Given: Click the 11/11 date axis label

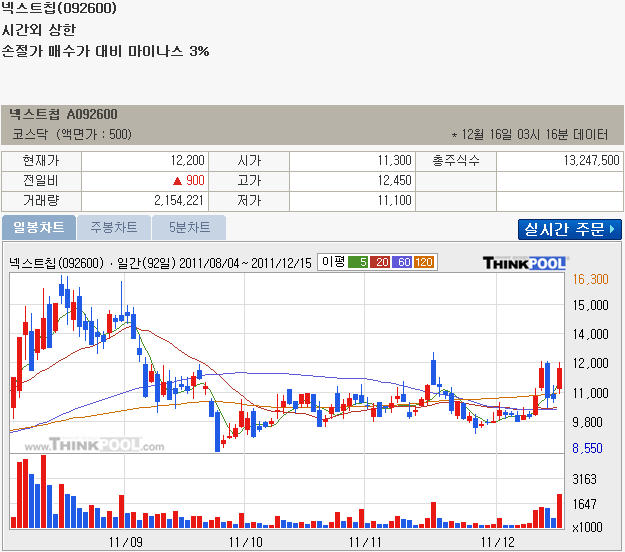Looking at the screenshot, I should pos(365,542).
